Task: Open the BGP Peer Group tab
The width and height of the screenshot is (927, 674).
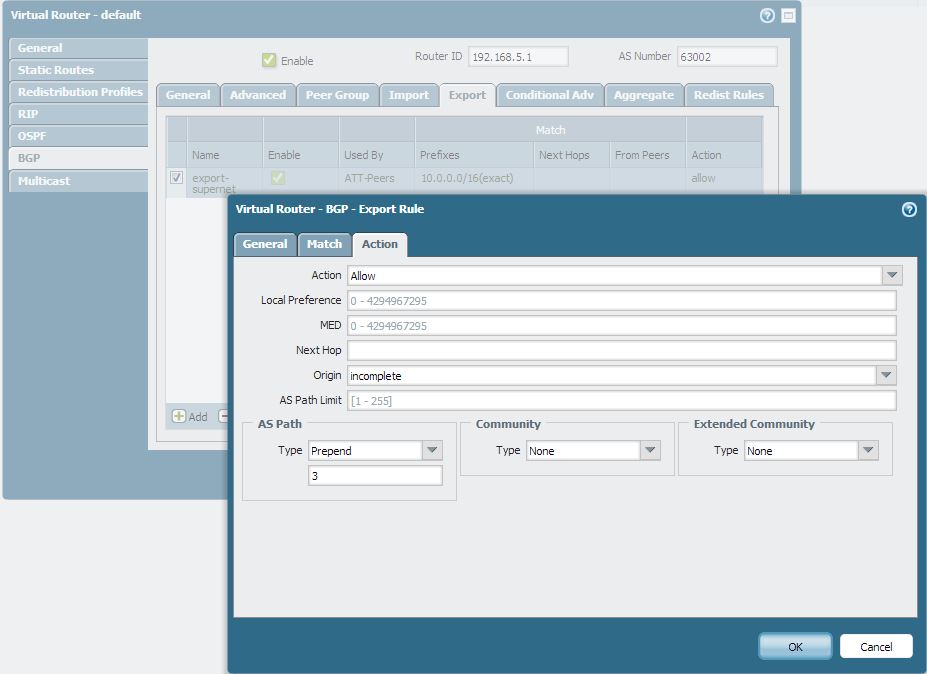Action: point(337,95)
